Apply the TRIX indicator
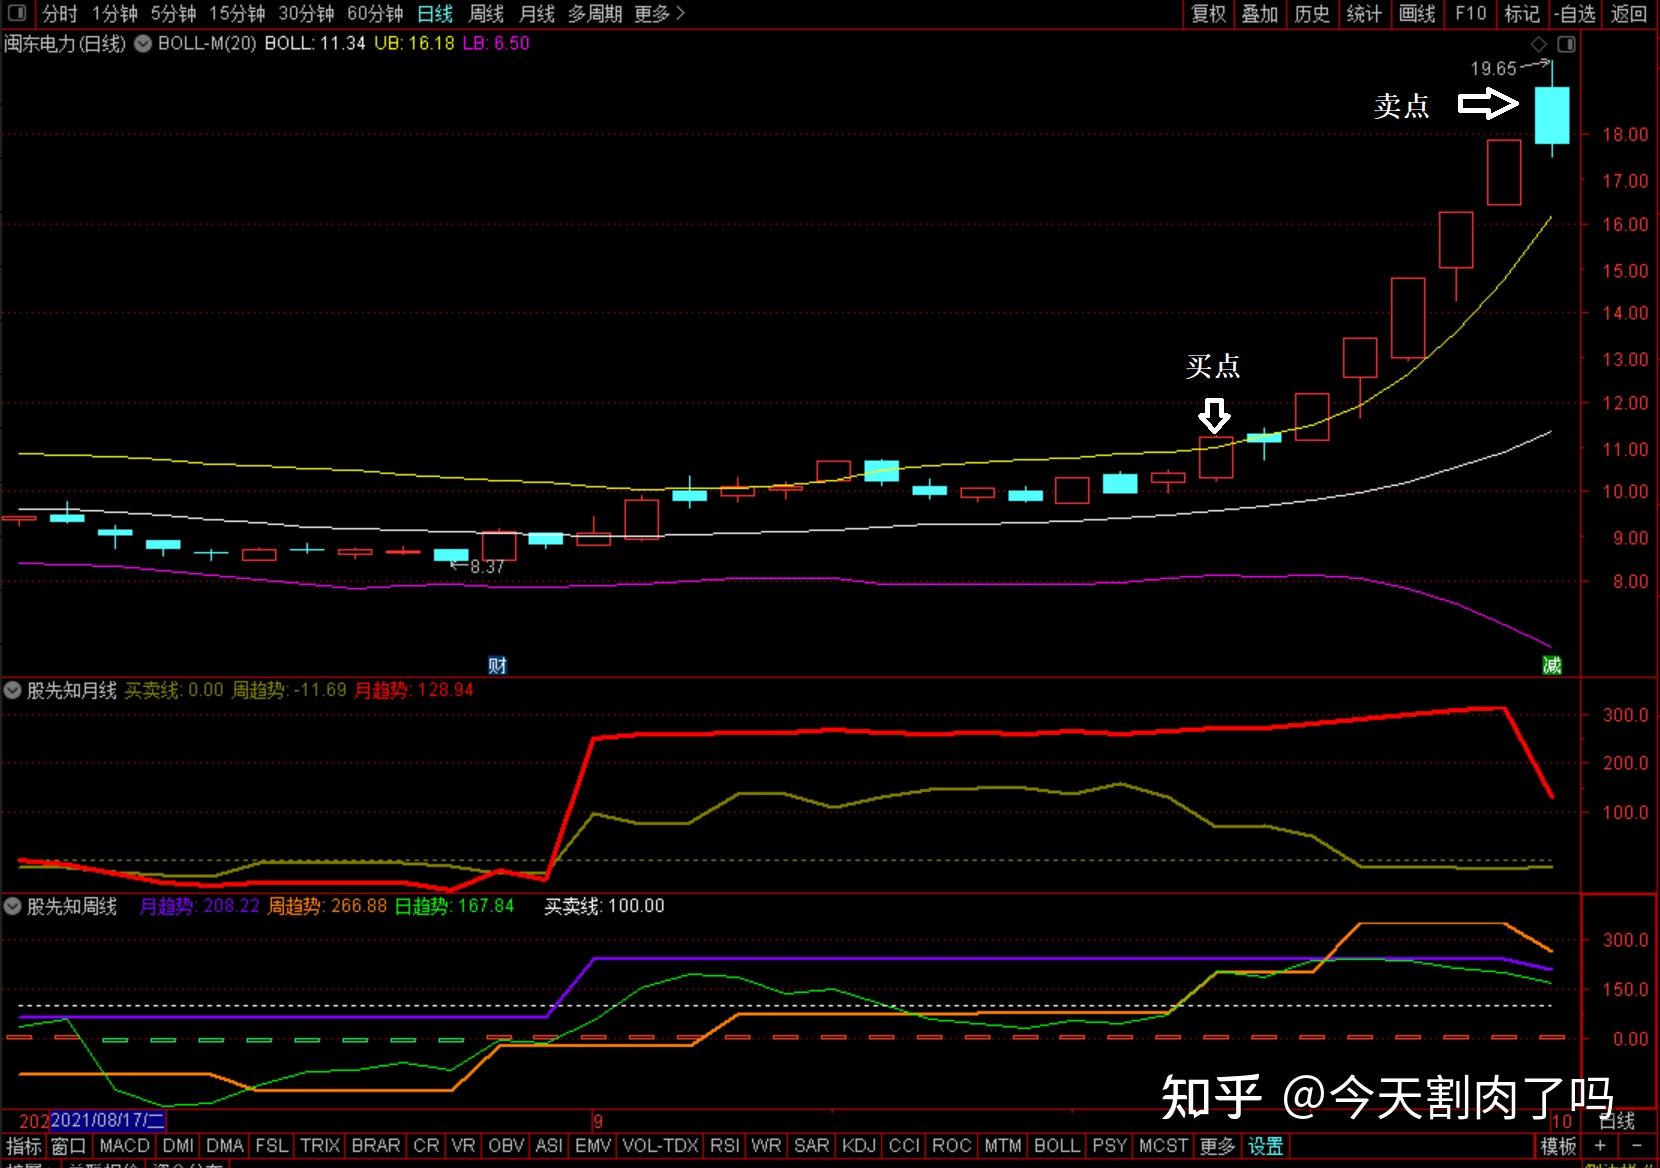 [320, 1146]
